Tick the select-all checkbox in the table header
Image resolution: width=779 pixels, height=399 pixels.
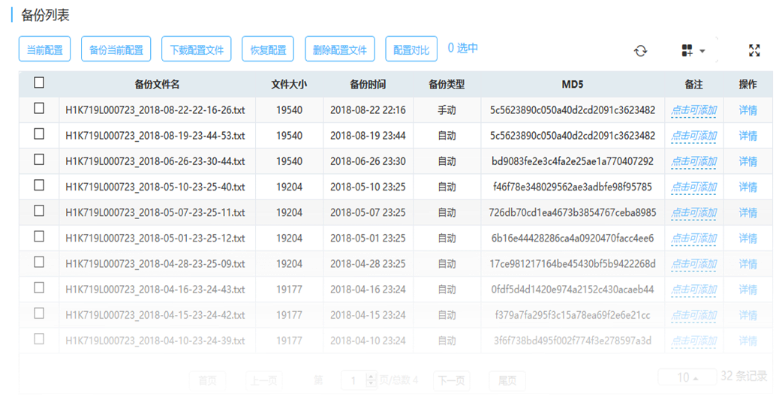pyautogui.click(x=39, y=82)
